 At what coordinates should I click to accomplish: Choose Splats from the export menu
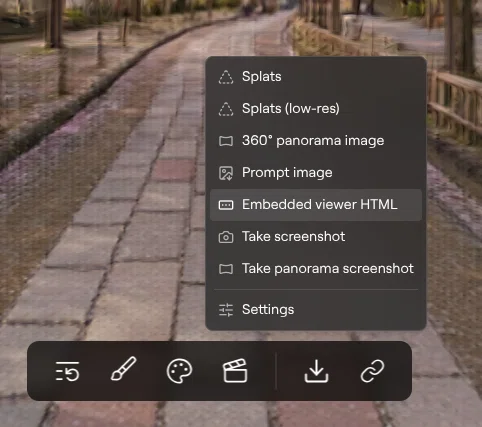point(316,76)
